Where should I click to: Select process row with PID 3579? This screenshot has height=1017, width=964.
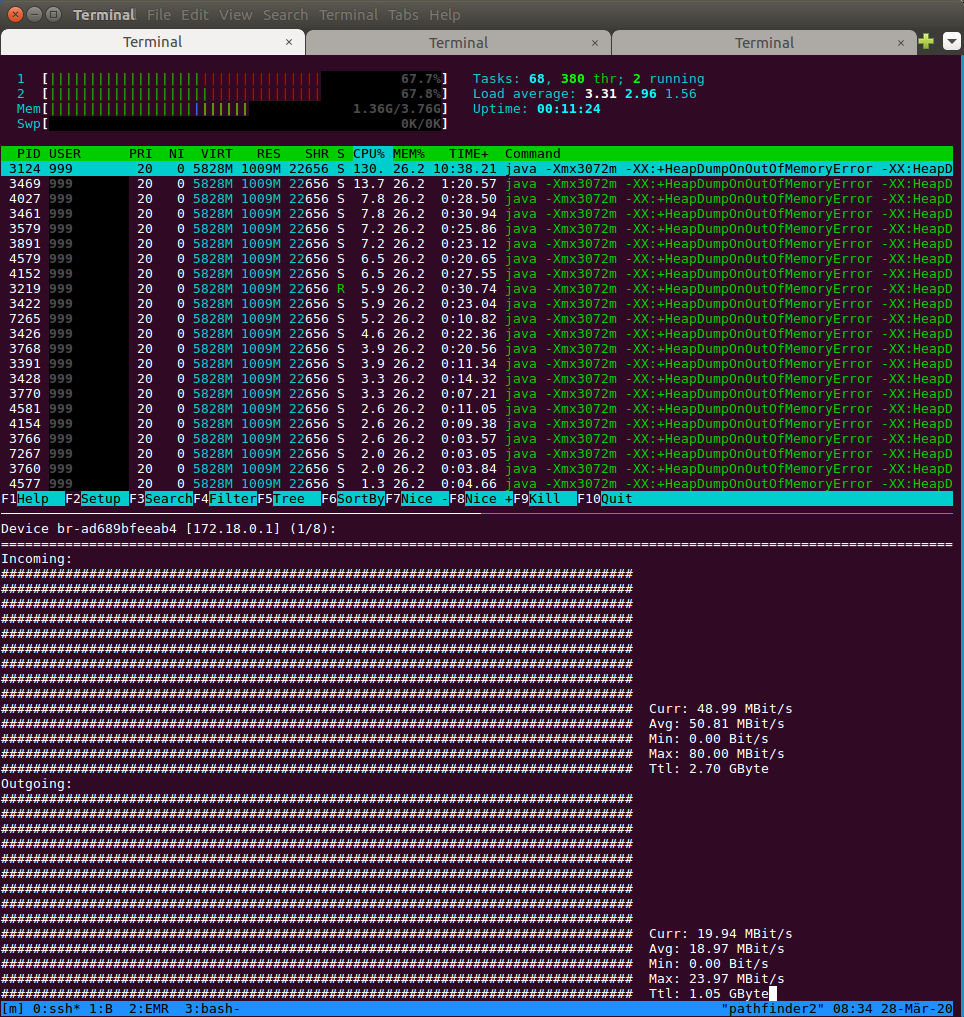(x=477, y=228)
